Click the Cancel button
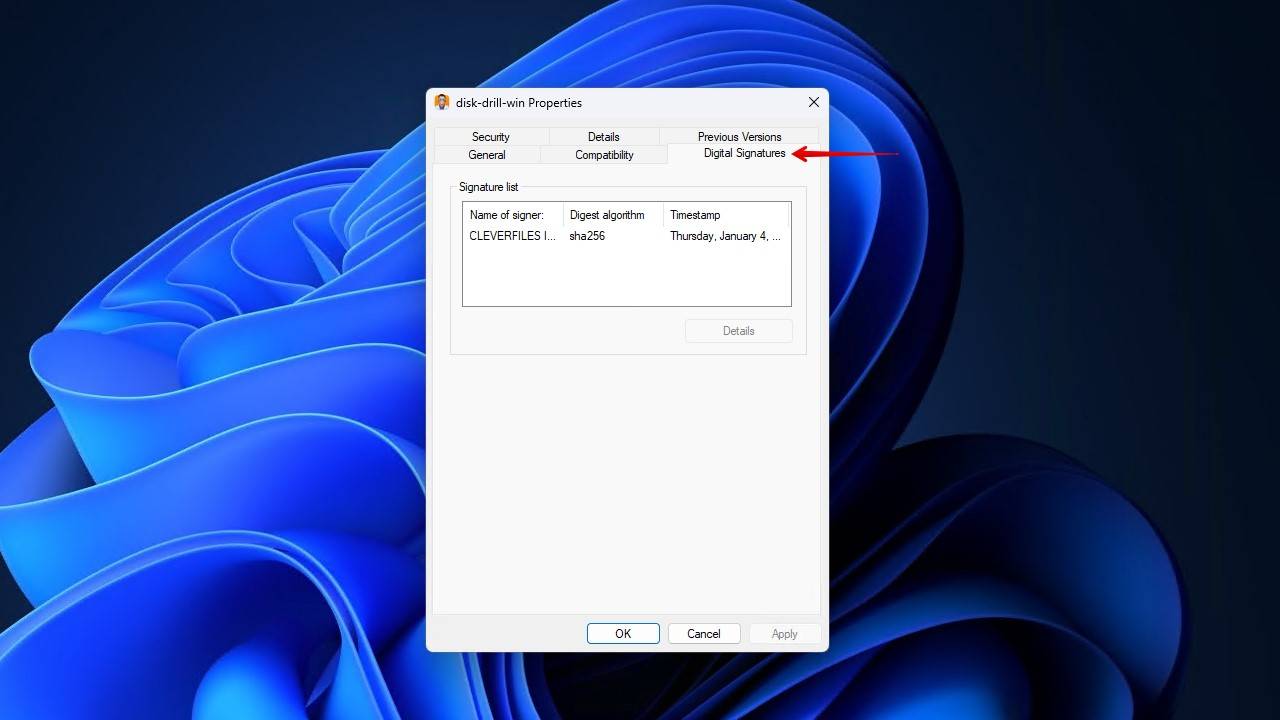The height and width of the screenshot is (720, 1280). coord(703,634)
